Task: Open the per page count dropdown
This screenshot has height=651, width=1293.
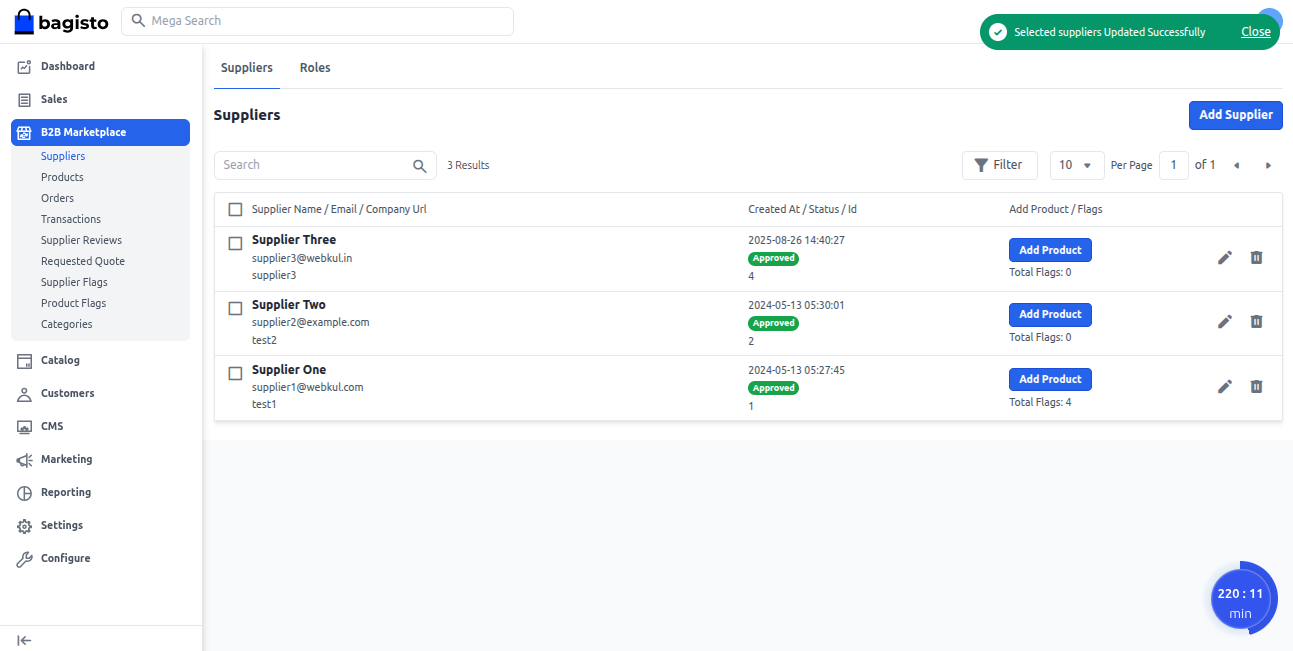Action: pyautogui.click(x=1076, y=165)
